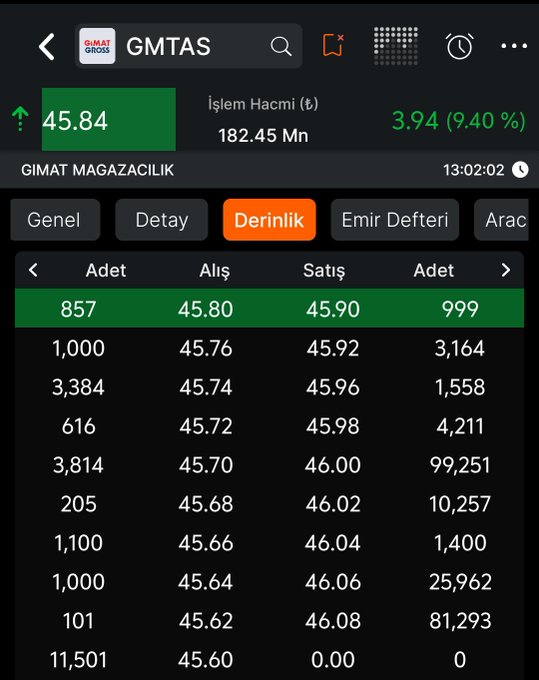Screen dimensions: 539x680
Task: Set a price alarm via clock icon
Action: (460, 46)
